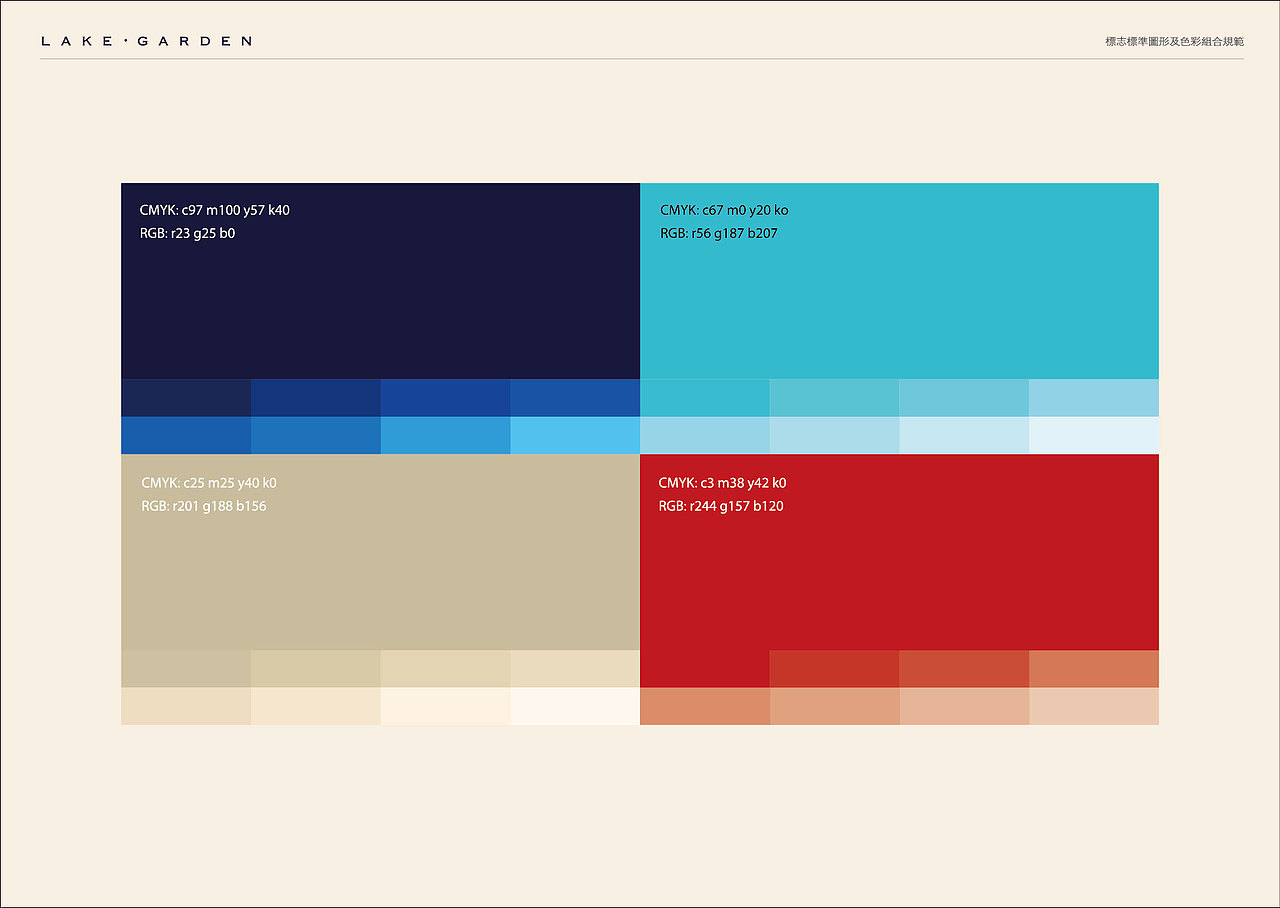Pick third tint in upper row under turquoise block
This screenshot has width=1280, height=908.
(x=964, y=398)
